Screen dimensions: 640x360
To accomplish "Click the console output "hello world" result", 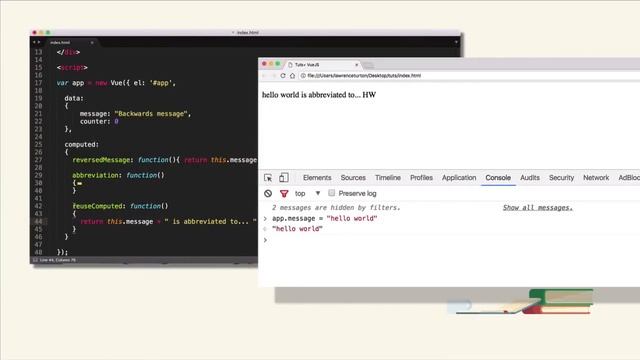I will point(297,229).
